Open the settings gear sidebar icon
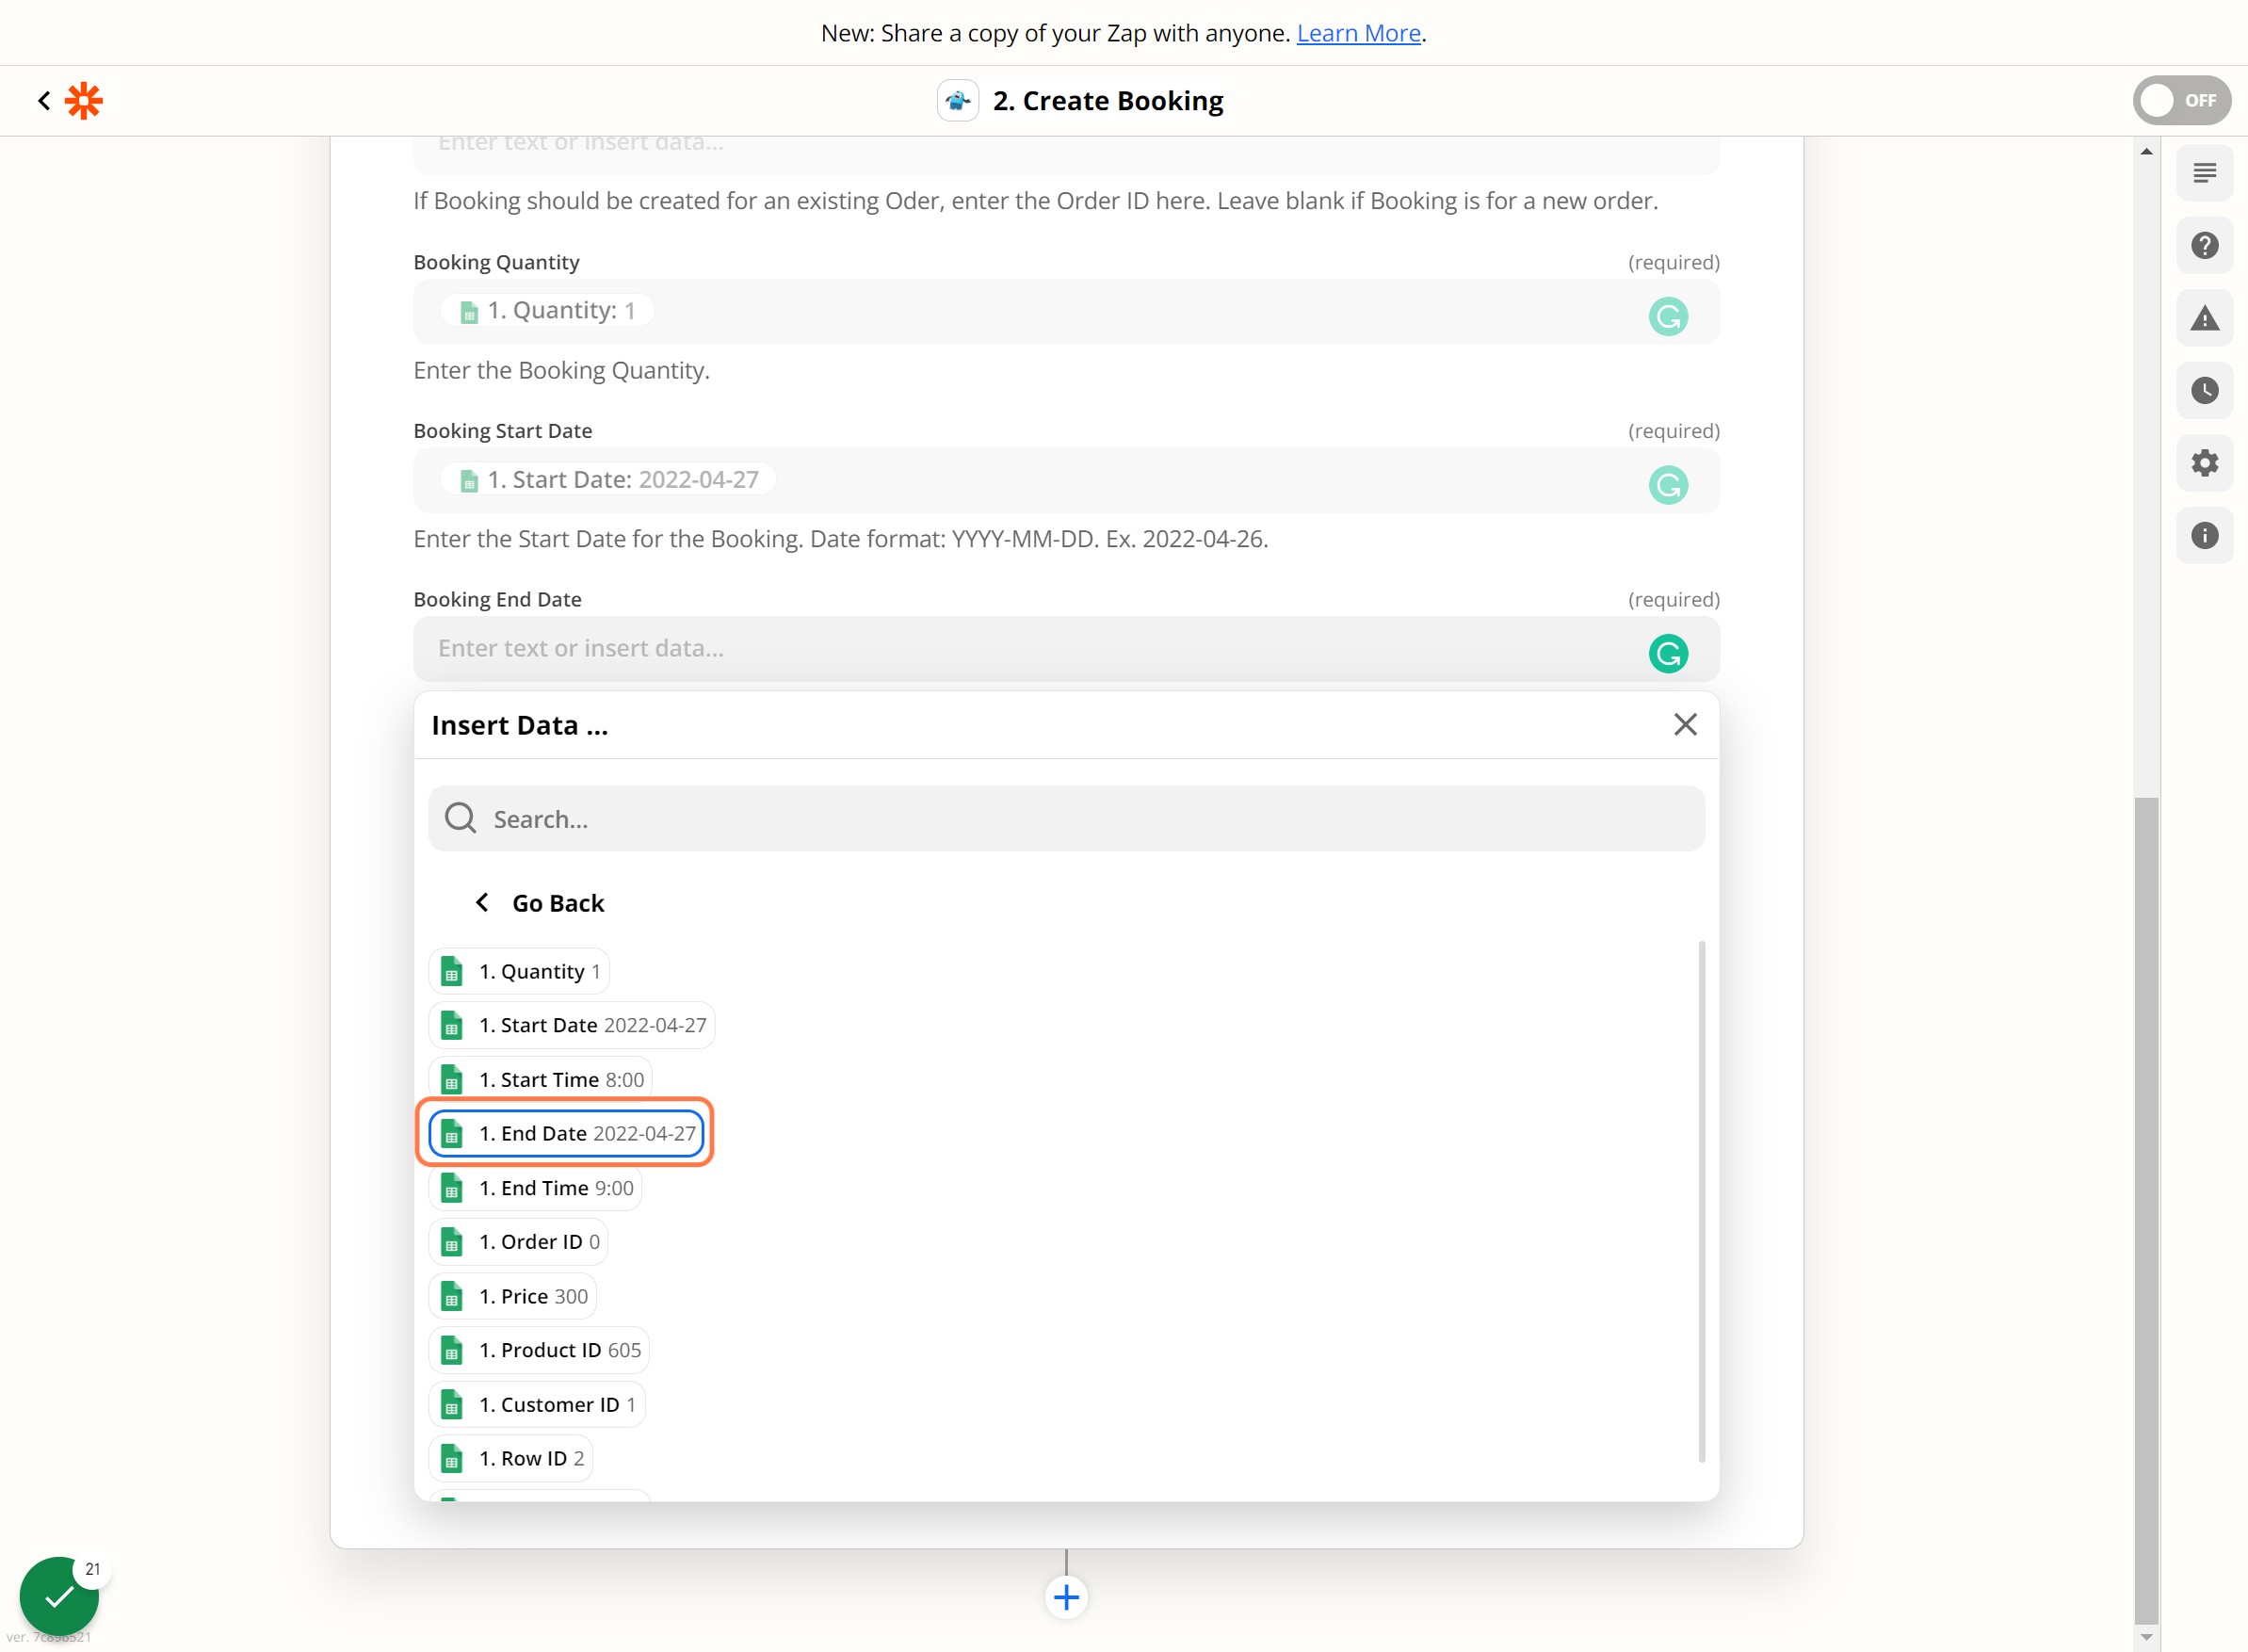Image resolution: width=2248 pixels, height=1652 pixels. click(2204, 462)
